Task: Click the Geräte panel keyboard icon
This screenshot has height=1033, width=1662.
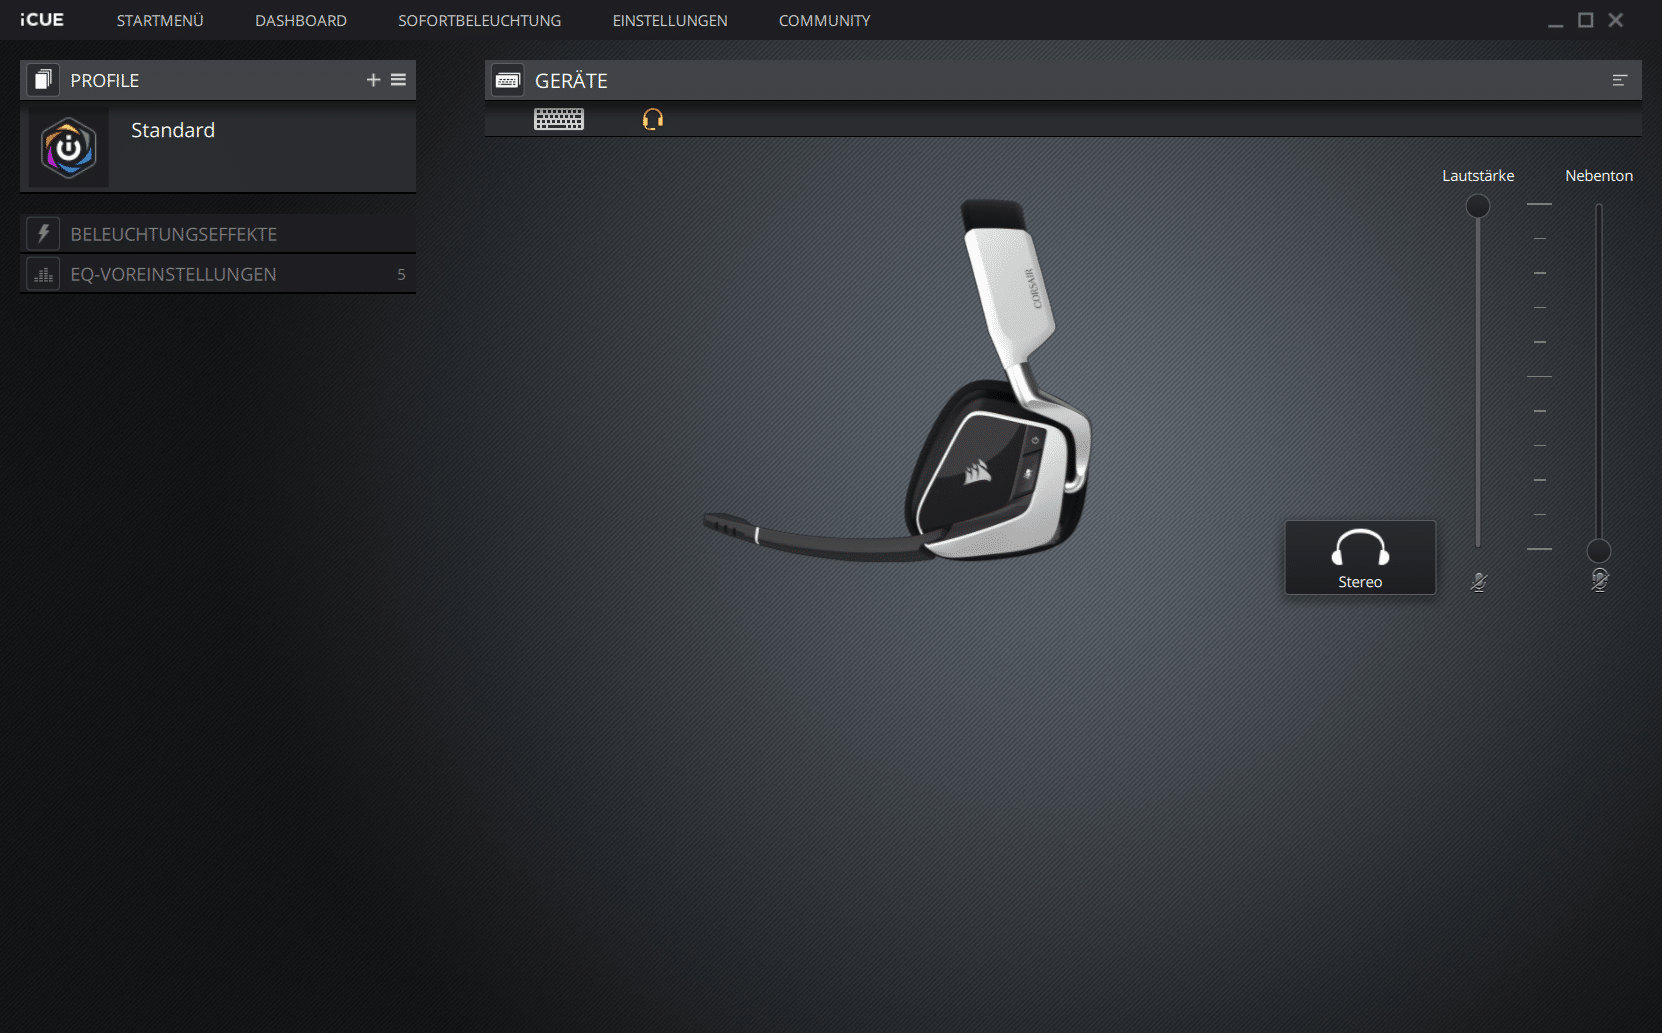Action: click(507, 80)
